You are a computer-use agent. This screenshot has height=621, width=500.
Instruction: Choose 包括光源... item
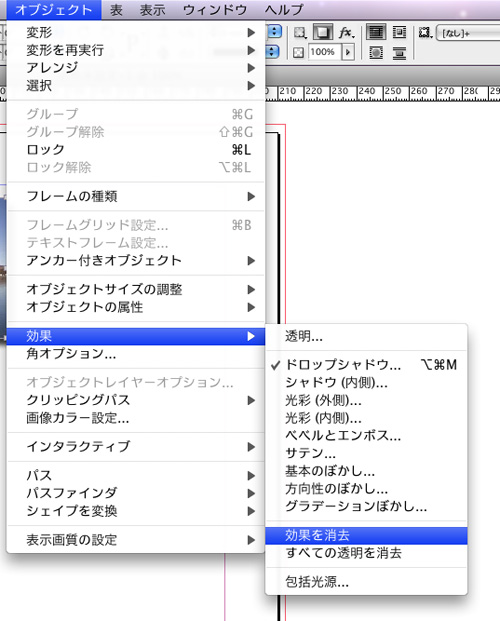click(x=366, y=582)
